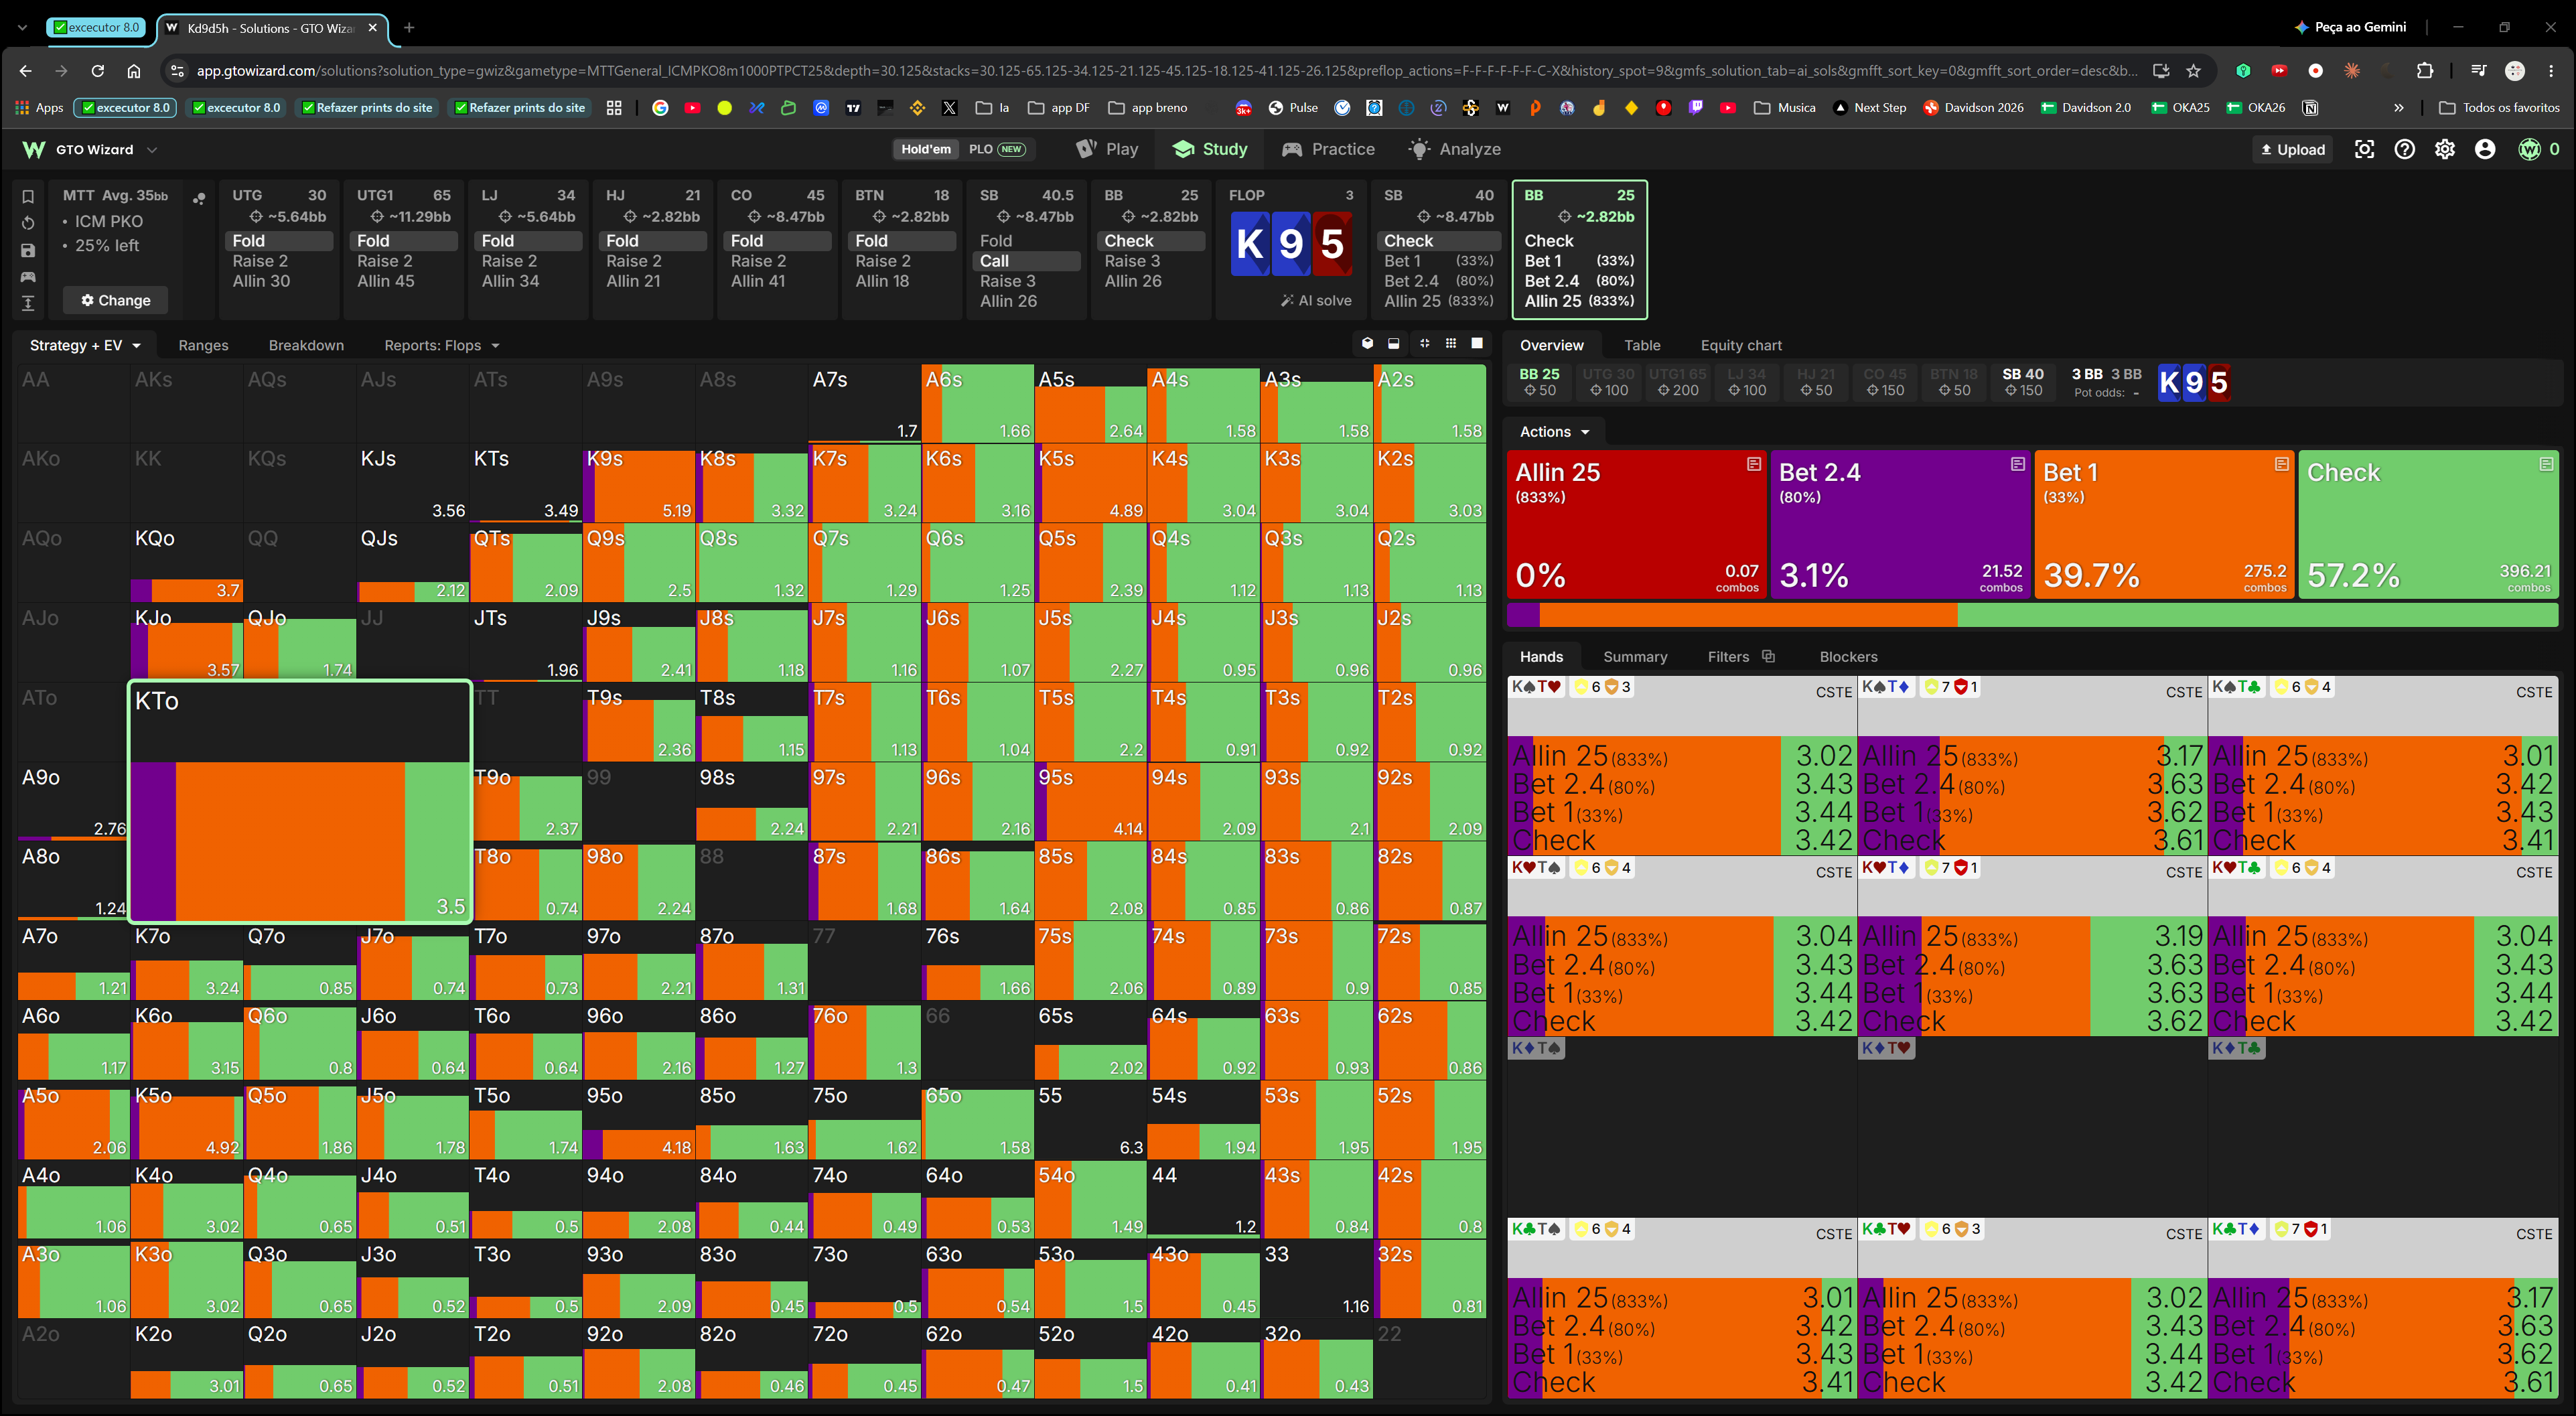
Task: Open GTO Wizard settings gear icon
Action: [2444, 149]
